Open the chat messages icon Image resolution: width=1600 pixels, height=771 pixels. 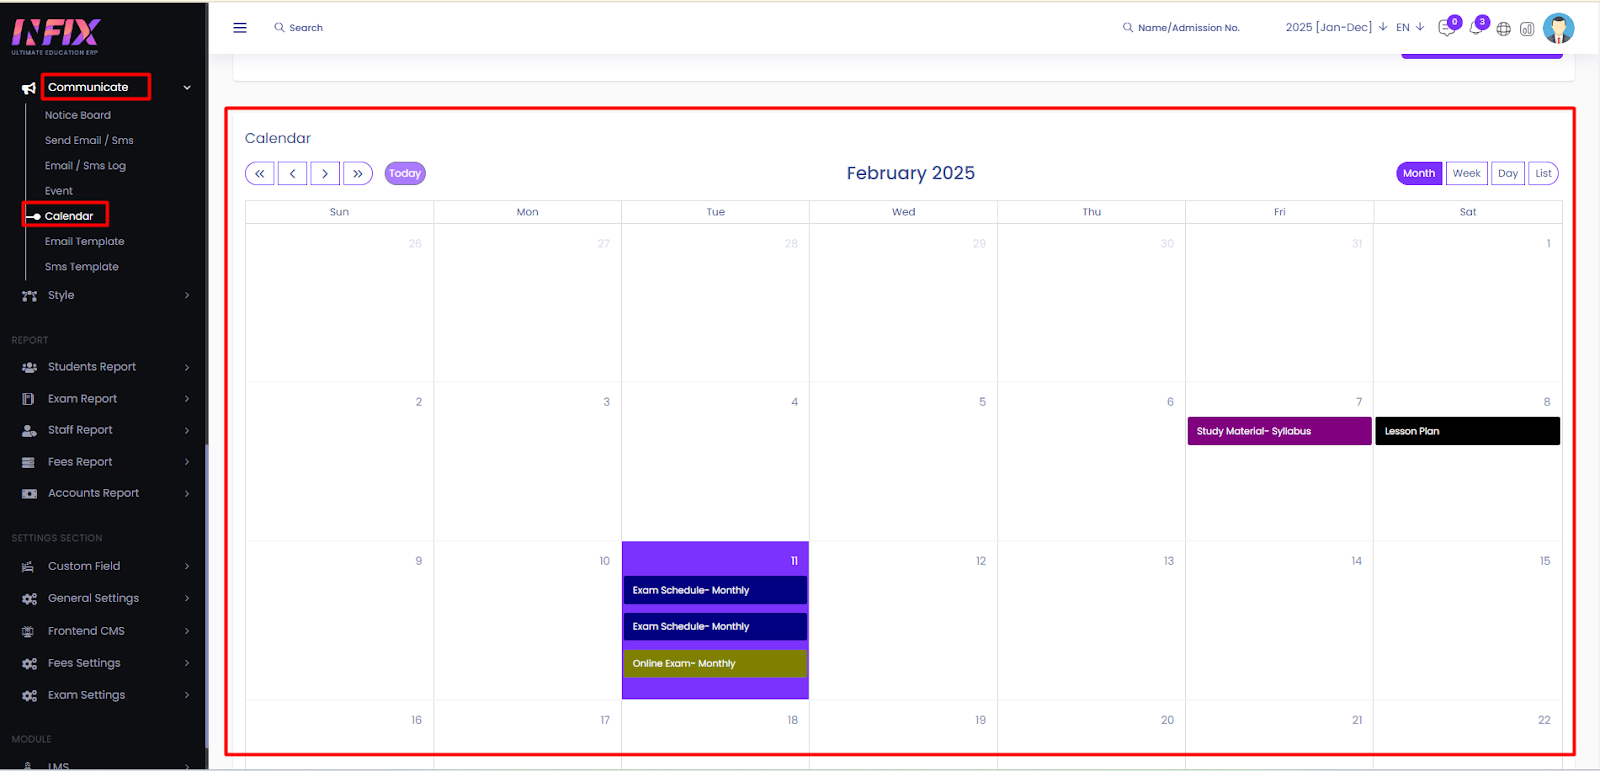pos(1446,28)
